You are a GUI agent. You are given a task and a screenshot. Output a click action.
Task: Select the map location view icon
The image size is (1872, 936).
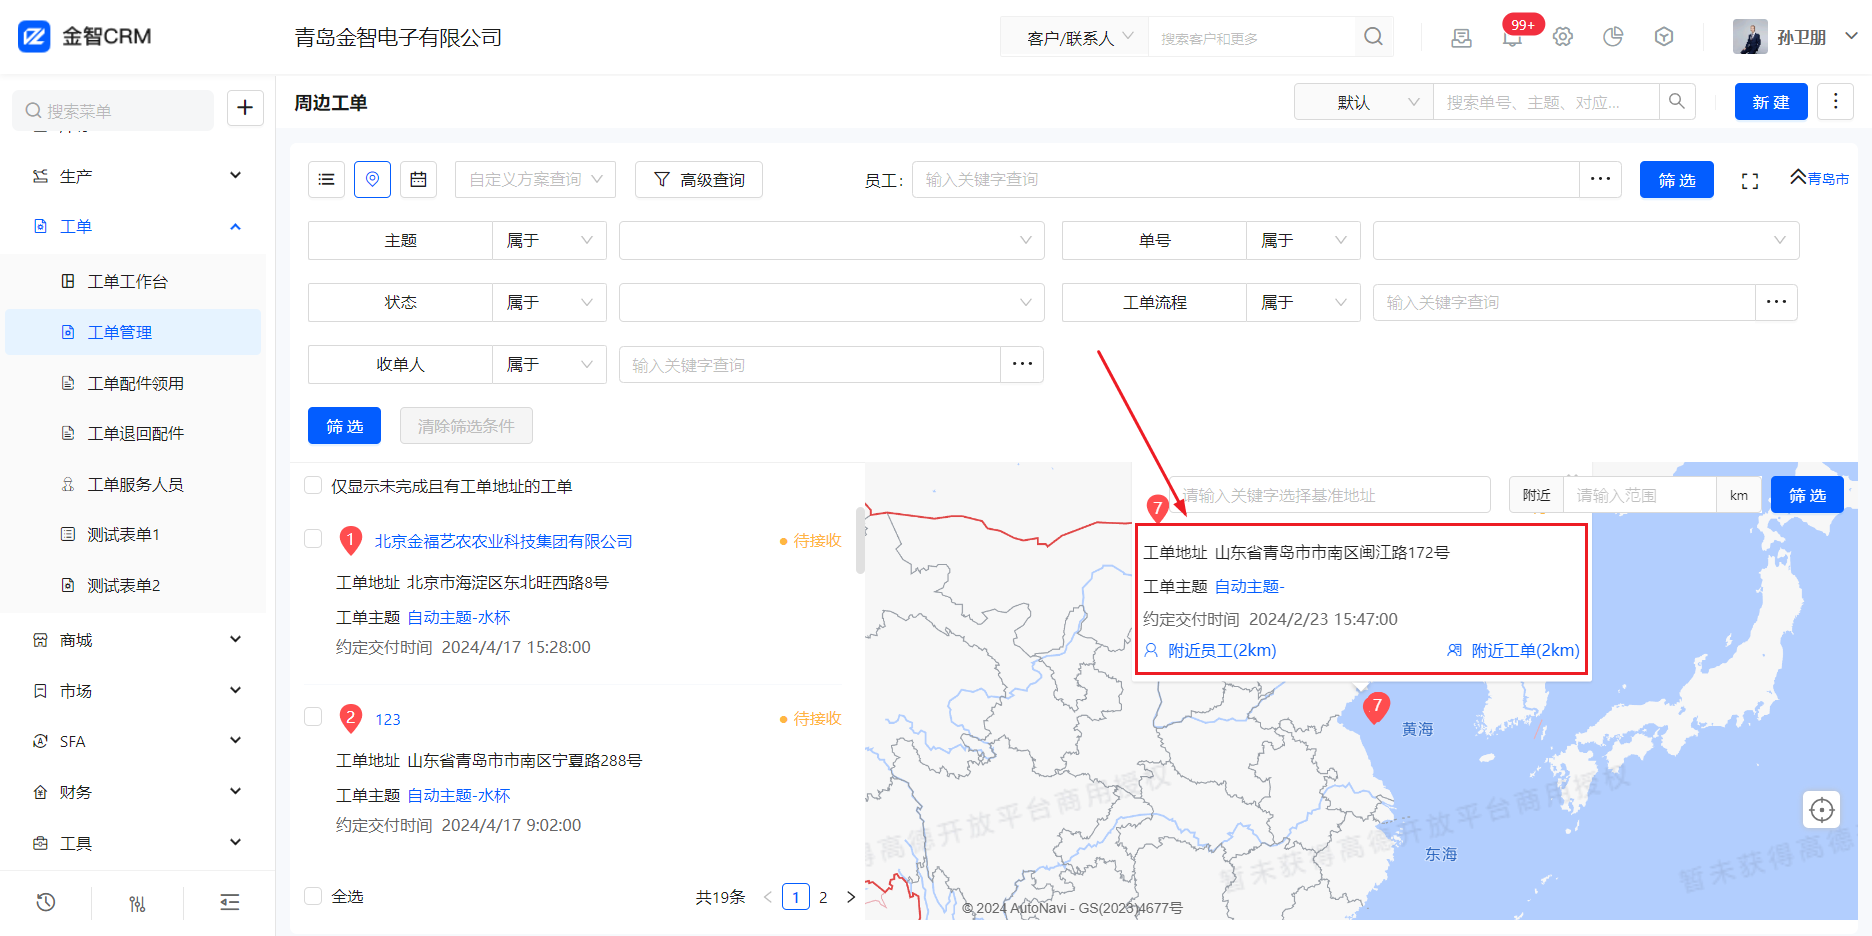[372, 180]
